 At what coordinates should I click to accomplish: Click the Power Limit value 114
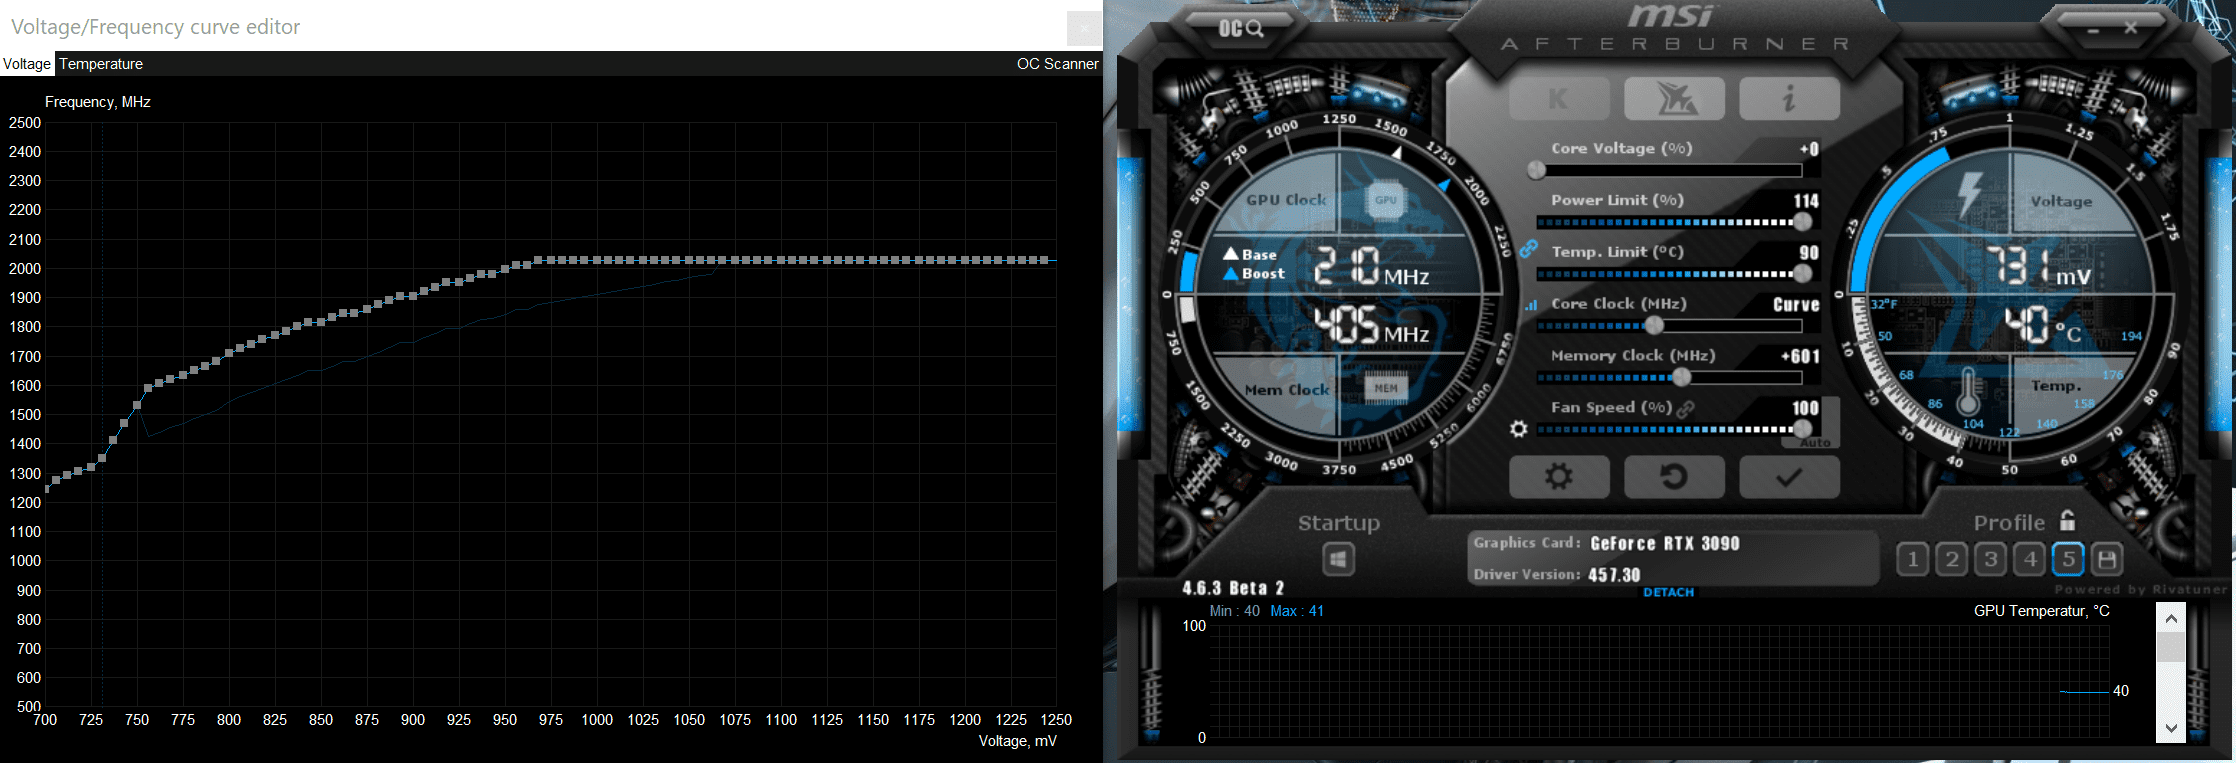1806,201
